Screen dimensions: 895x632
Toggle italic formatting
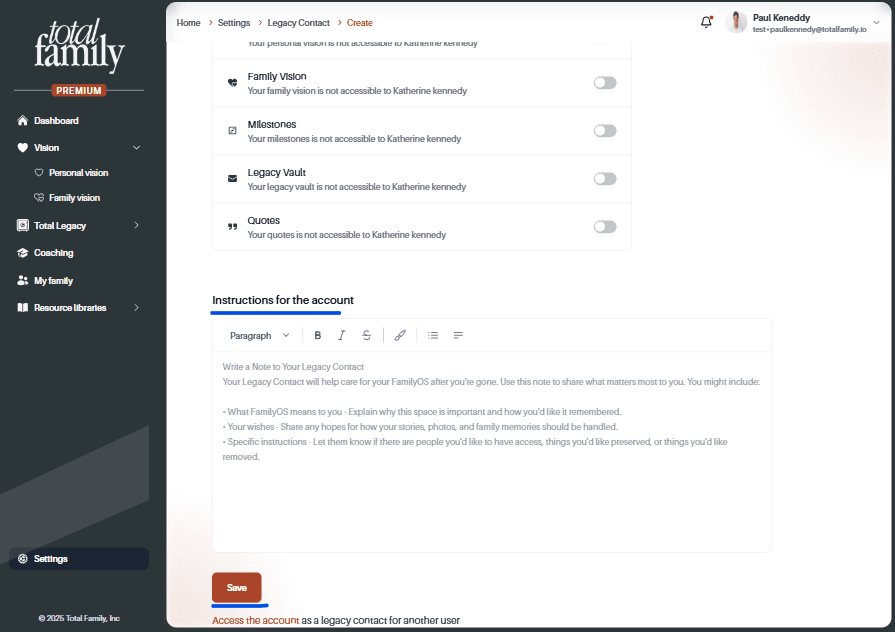341,335
